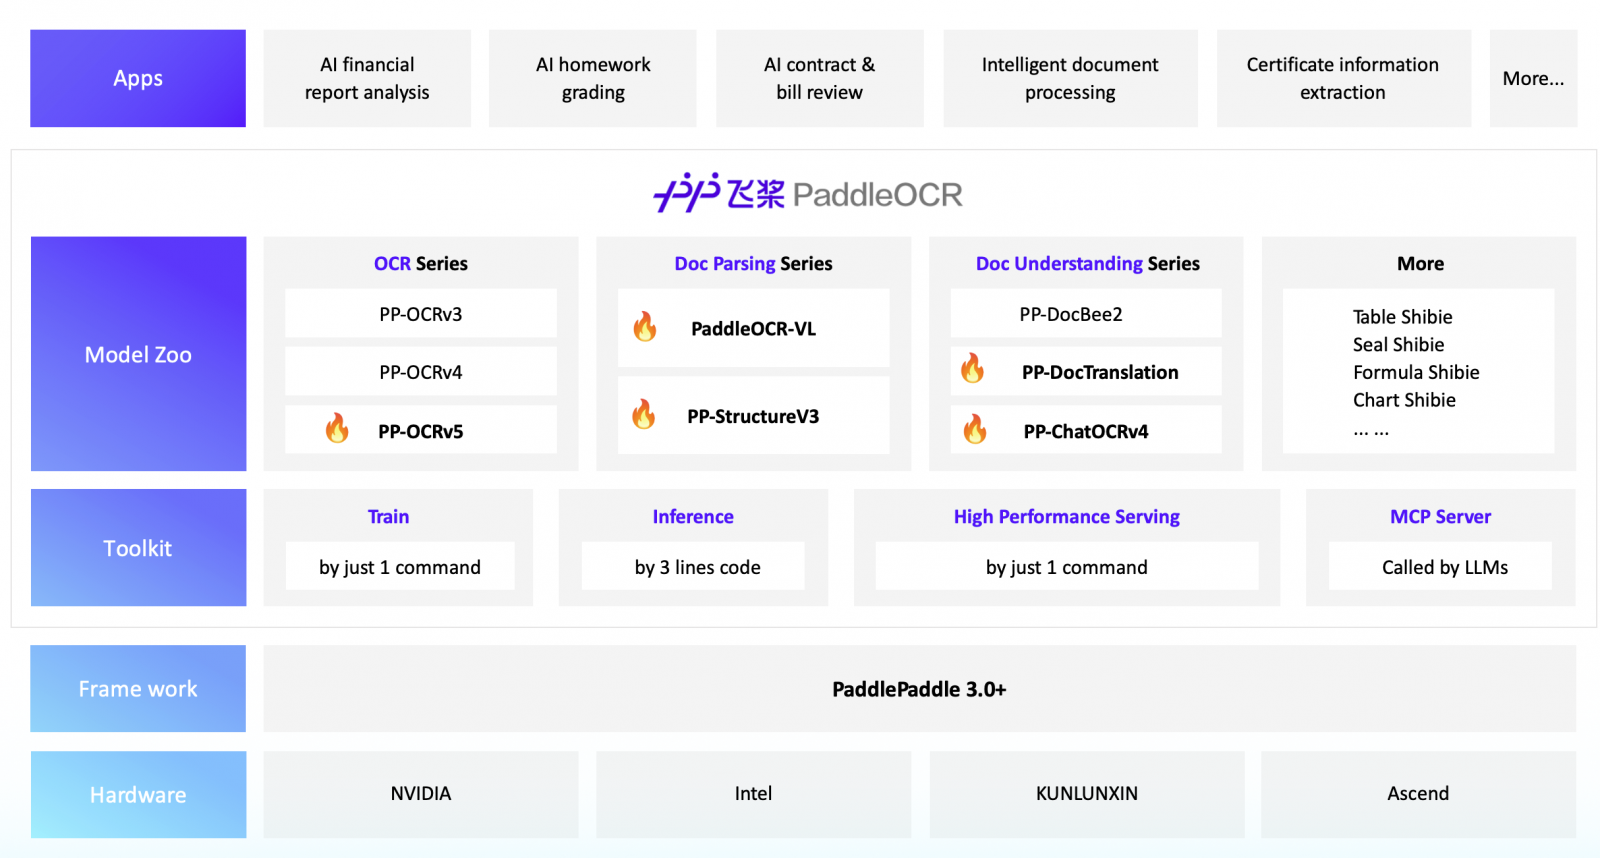
Task: Click the More heading in Model Zoo
Action: tap(1420, 264)
